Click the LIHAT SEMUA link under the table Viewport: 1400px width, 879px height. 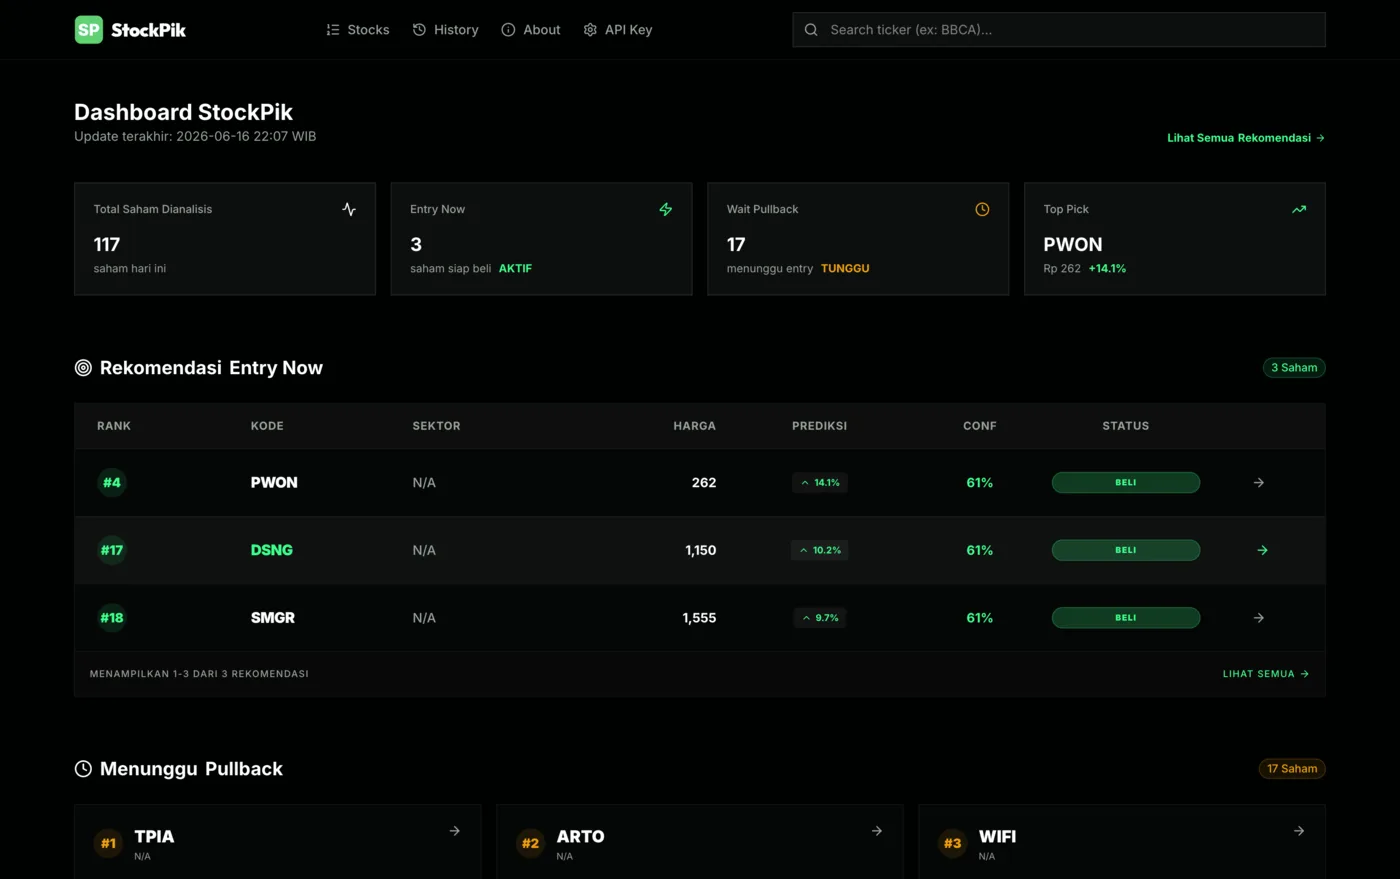[1266, 674]
